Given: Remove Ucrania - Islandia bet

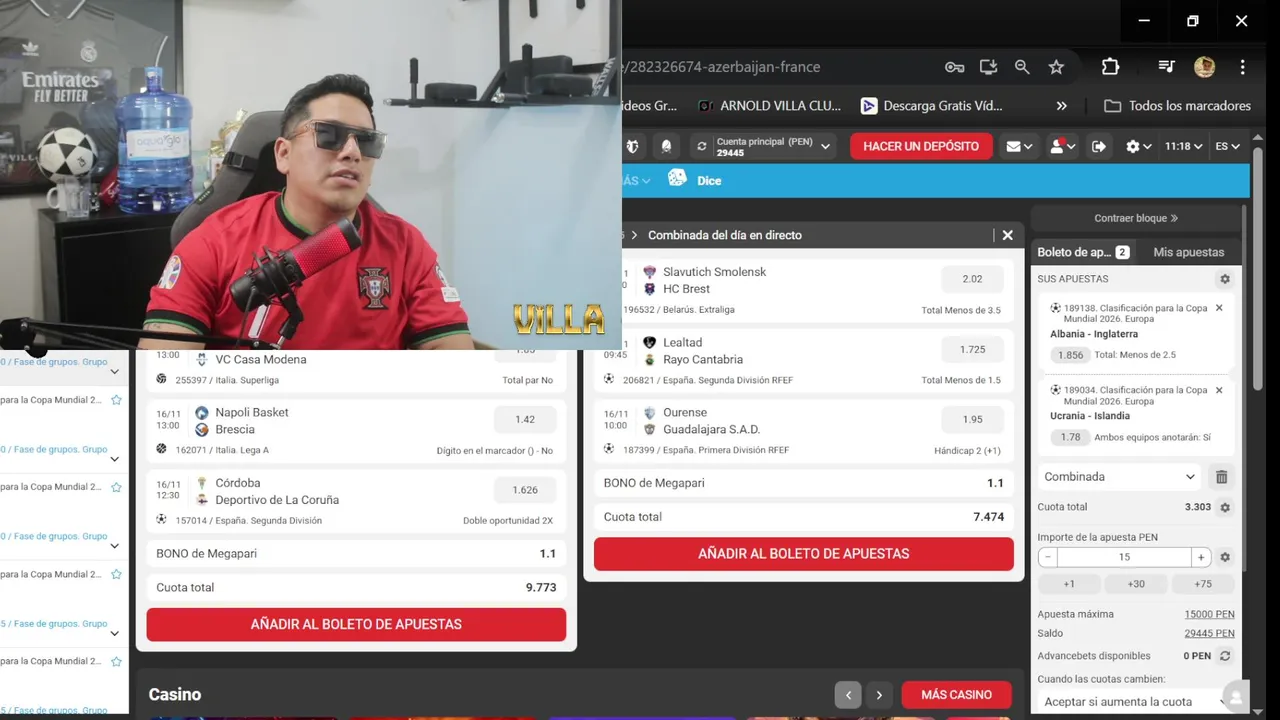Looking at the screenshot, I should (x=1219, y=390).
